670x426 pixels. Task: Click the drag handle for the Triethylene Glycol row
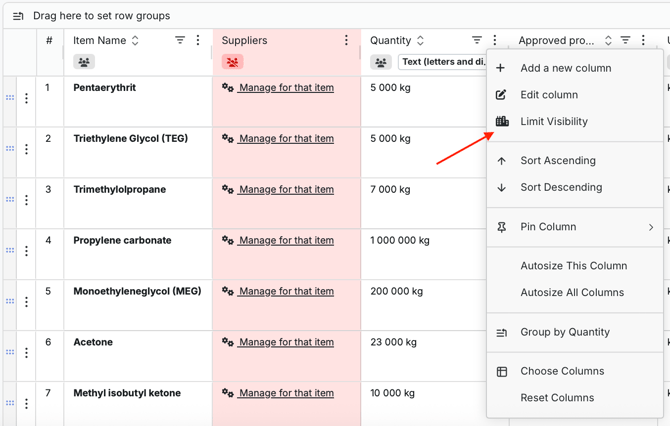[x=10, y=148]
